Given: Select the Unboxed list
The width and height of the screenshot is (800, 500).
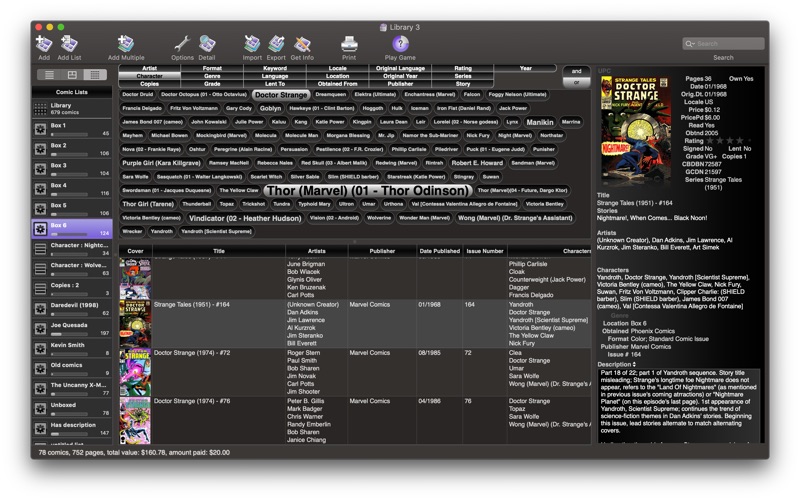Looking at the screenshot, I should (72, 408).
